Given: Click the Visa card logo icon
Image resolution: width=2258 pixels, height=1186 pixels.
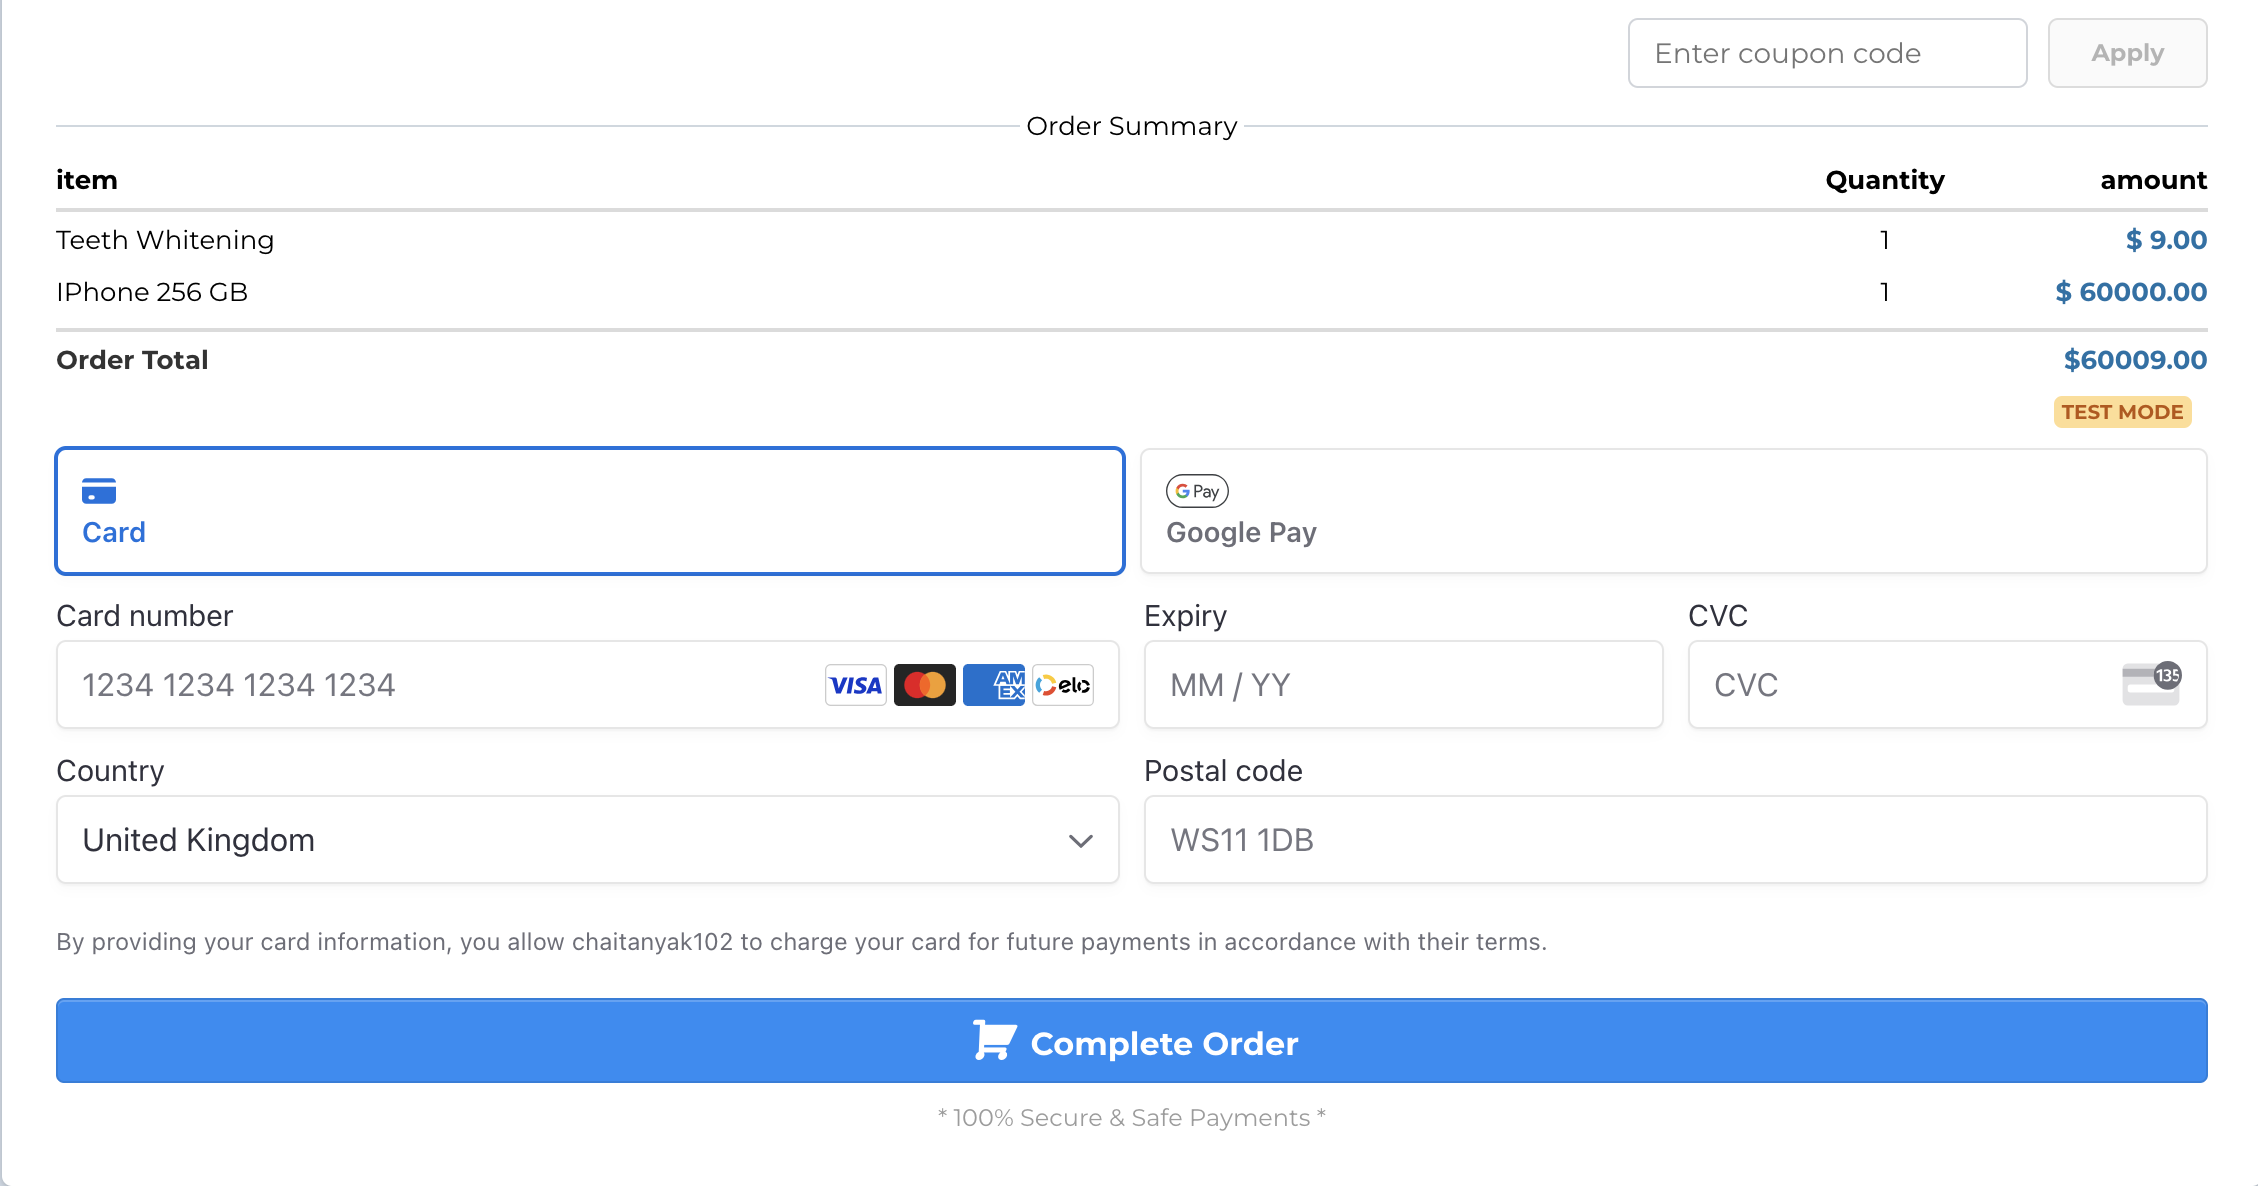Looking at the screenshot, I should pyautogui.click(x=855, y=685).
